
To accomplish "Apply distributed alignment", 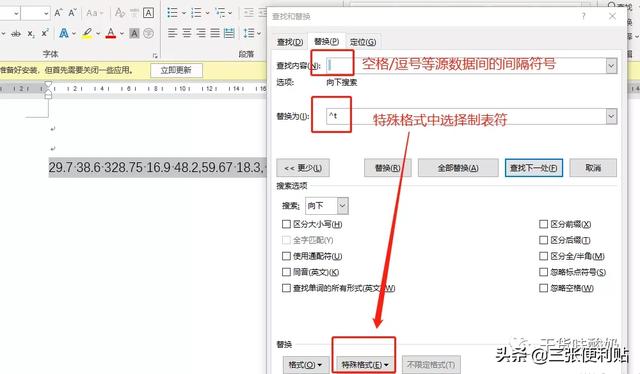I will click(x=229, y=33).
